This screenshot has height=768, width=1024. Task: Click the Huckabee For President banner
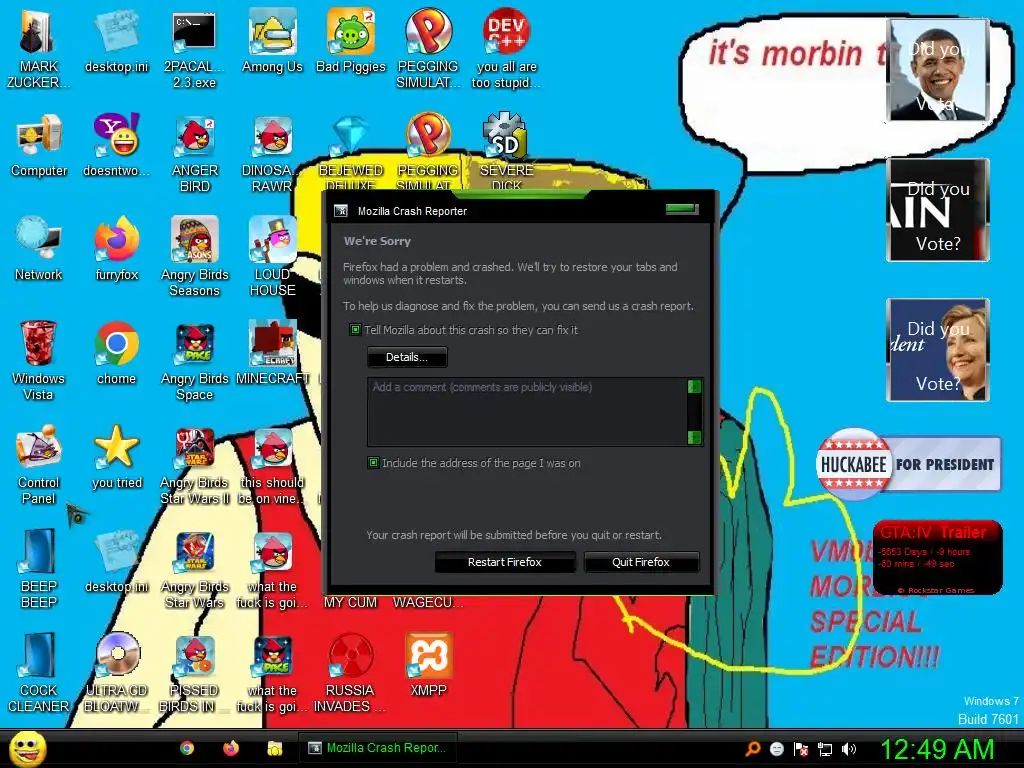pyautogui.click(x=908, y=464)
